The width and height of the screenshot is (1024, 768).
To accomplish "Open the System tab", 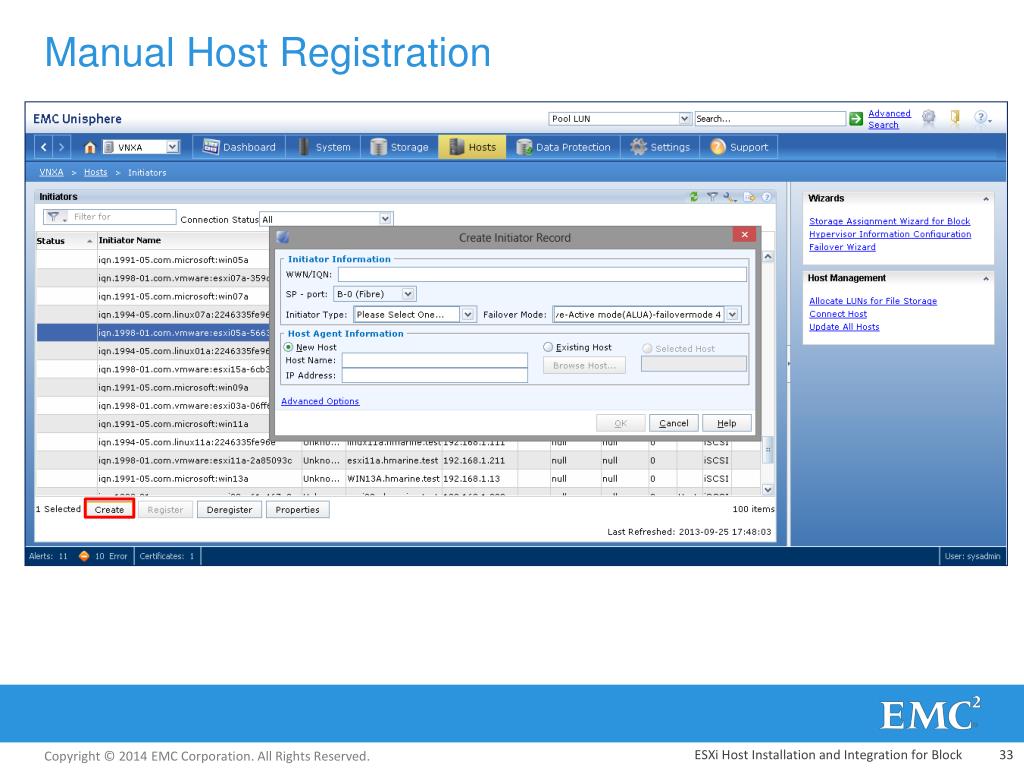I will [x=324, y=147].
